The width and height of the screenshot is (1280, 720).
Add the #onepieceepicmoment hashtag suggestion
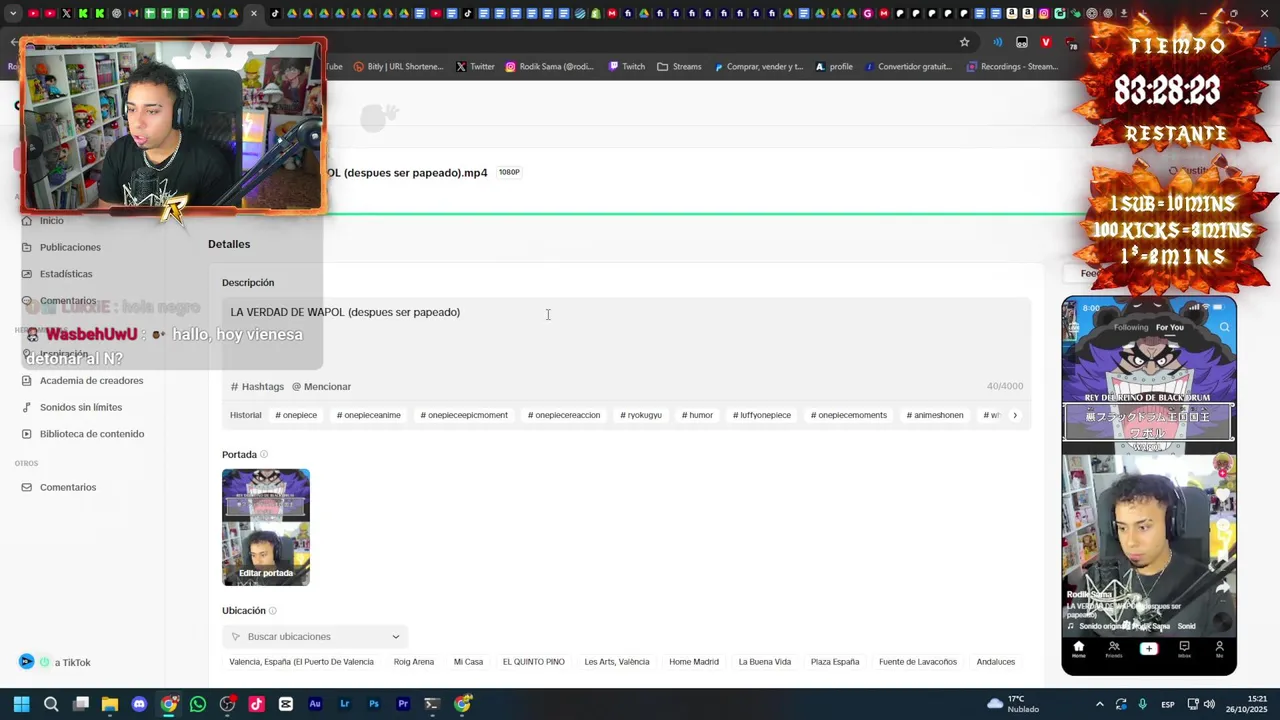click(x=464, y=415)
